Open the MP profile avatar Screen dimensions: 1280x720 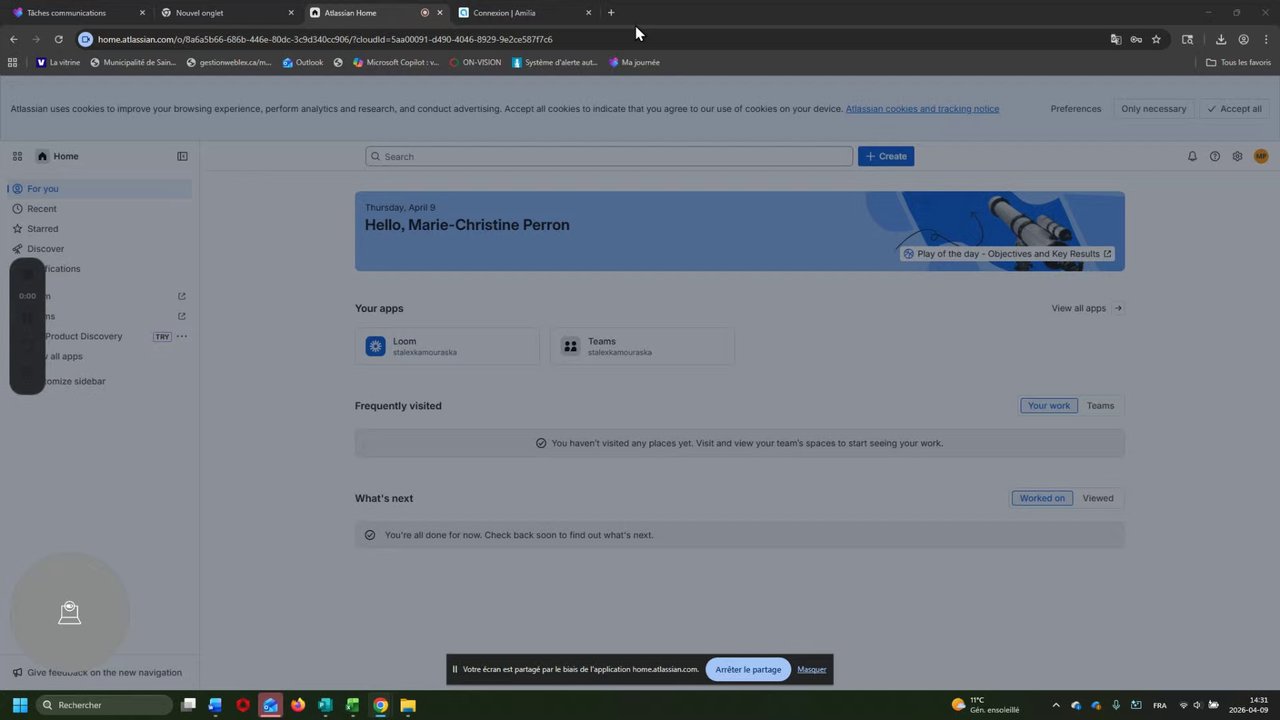[x=1260, y=156]
